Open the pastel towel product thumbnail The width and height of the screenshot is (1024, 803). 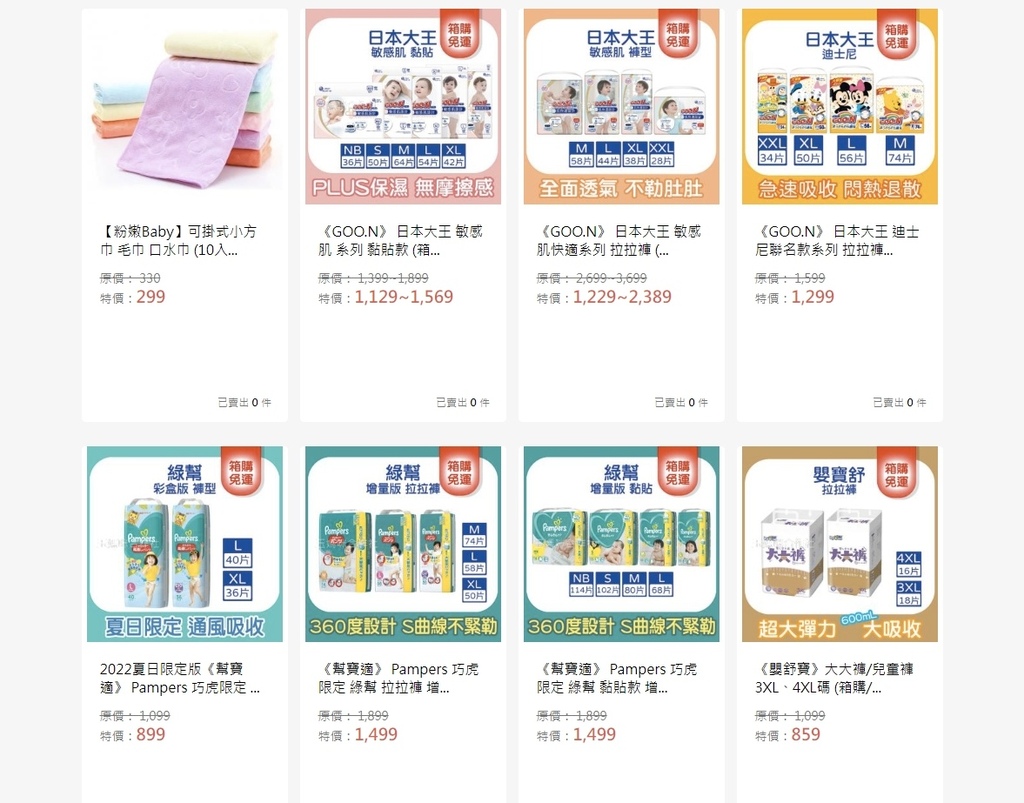pos(185,106)
